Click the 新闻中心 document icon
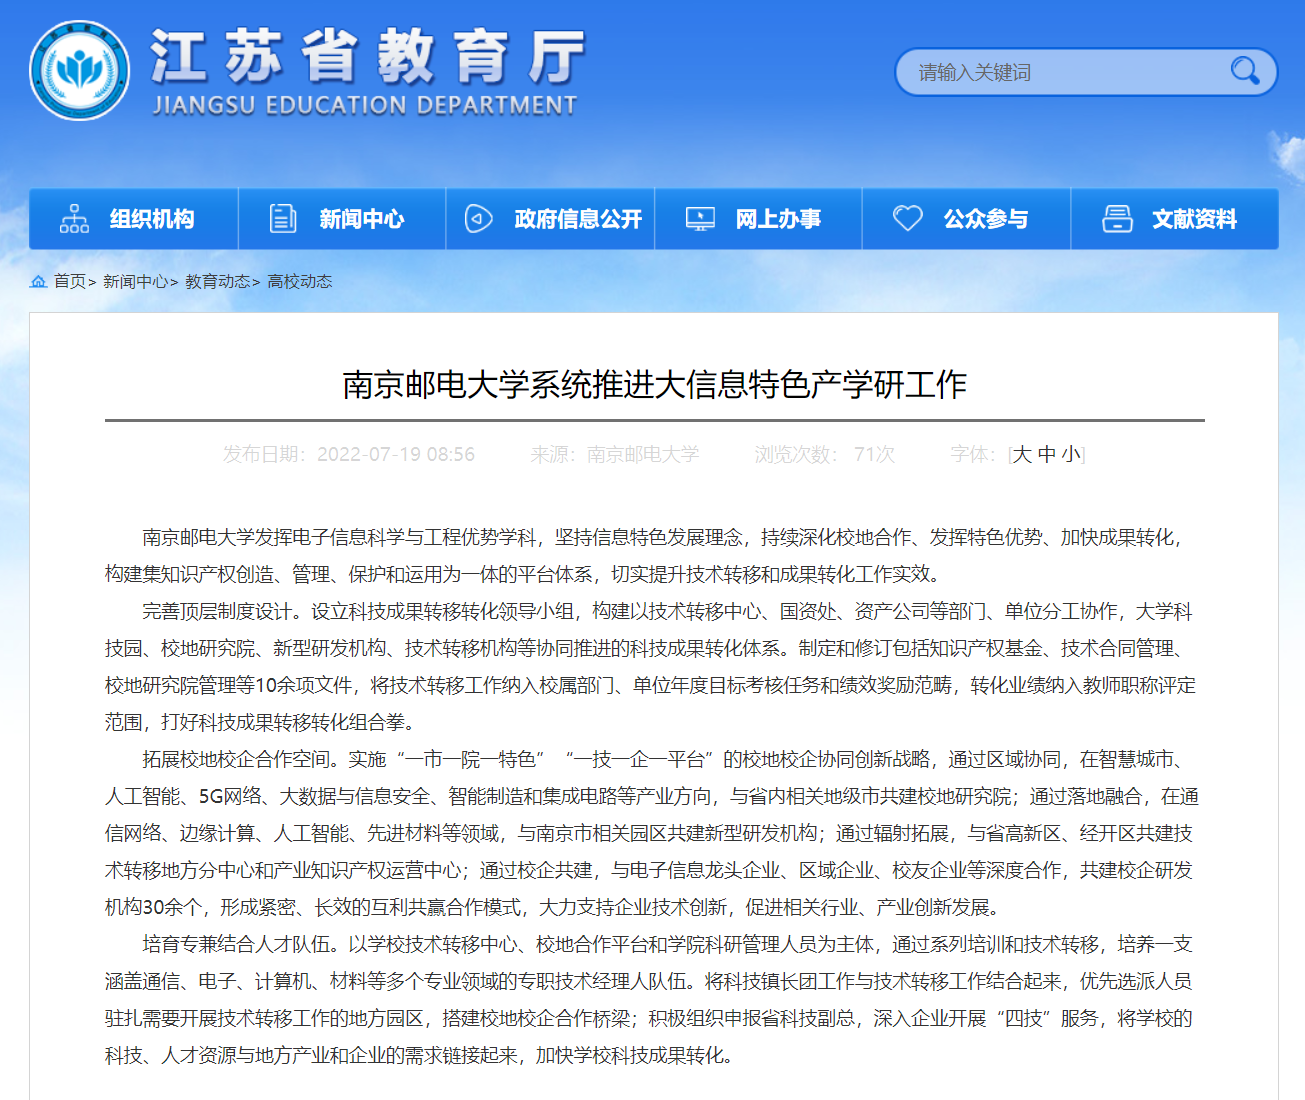The width and height of the screenshot is (1305, 1100). [x=283, y=219]
